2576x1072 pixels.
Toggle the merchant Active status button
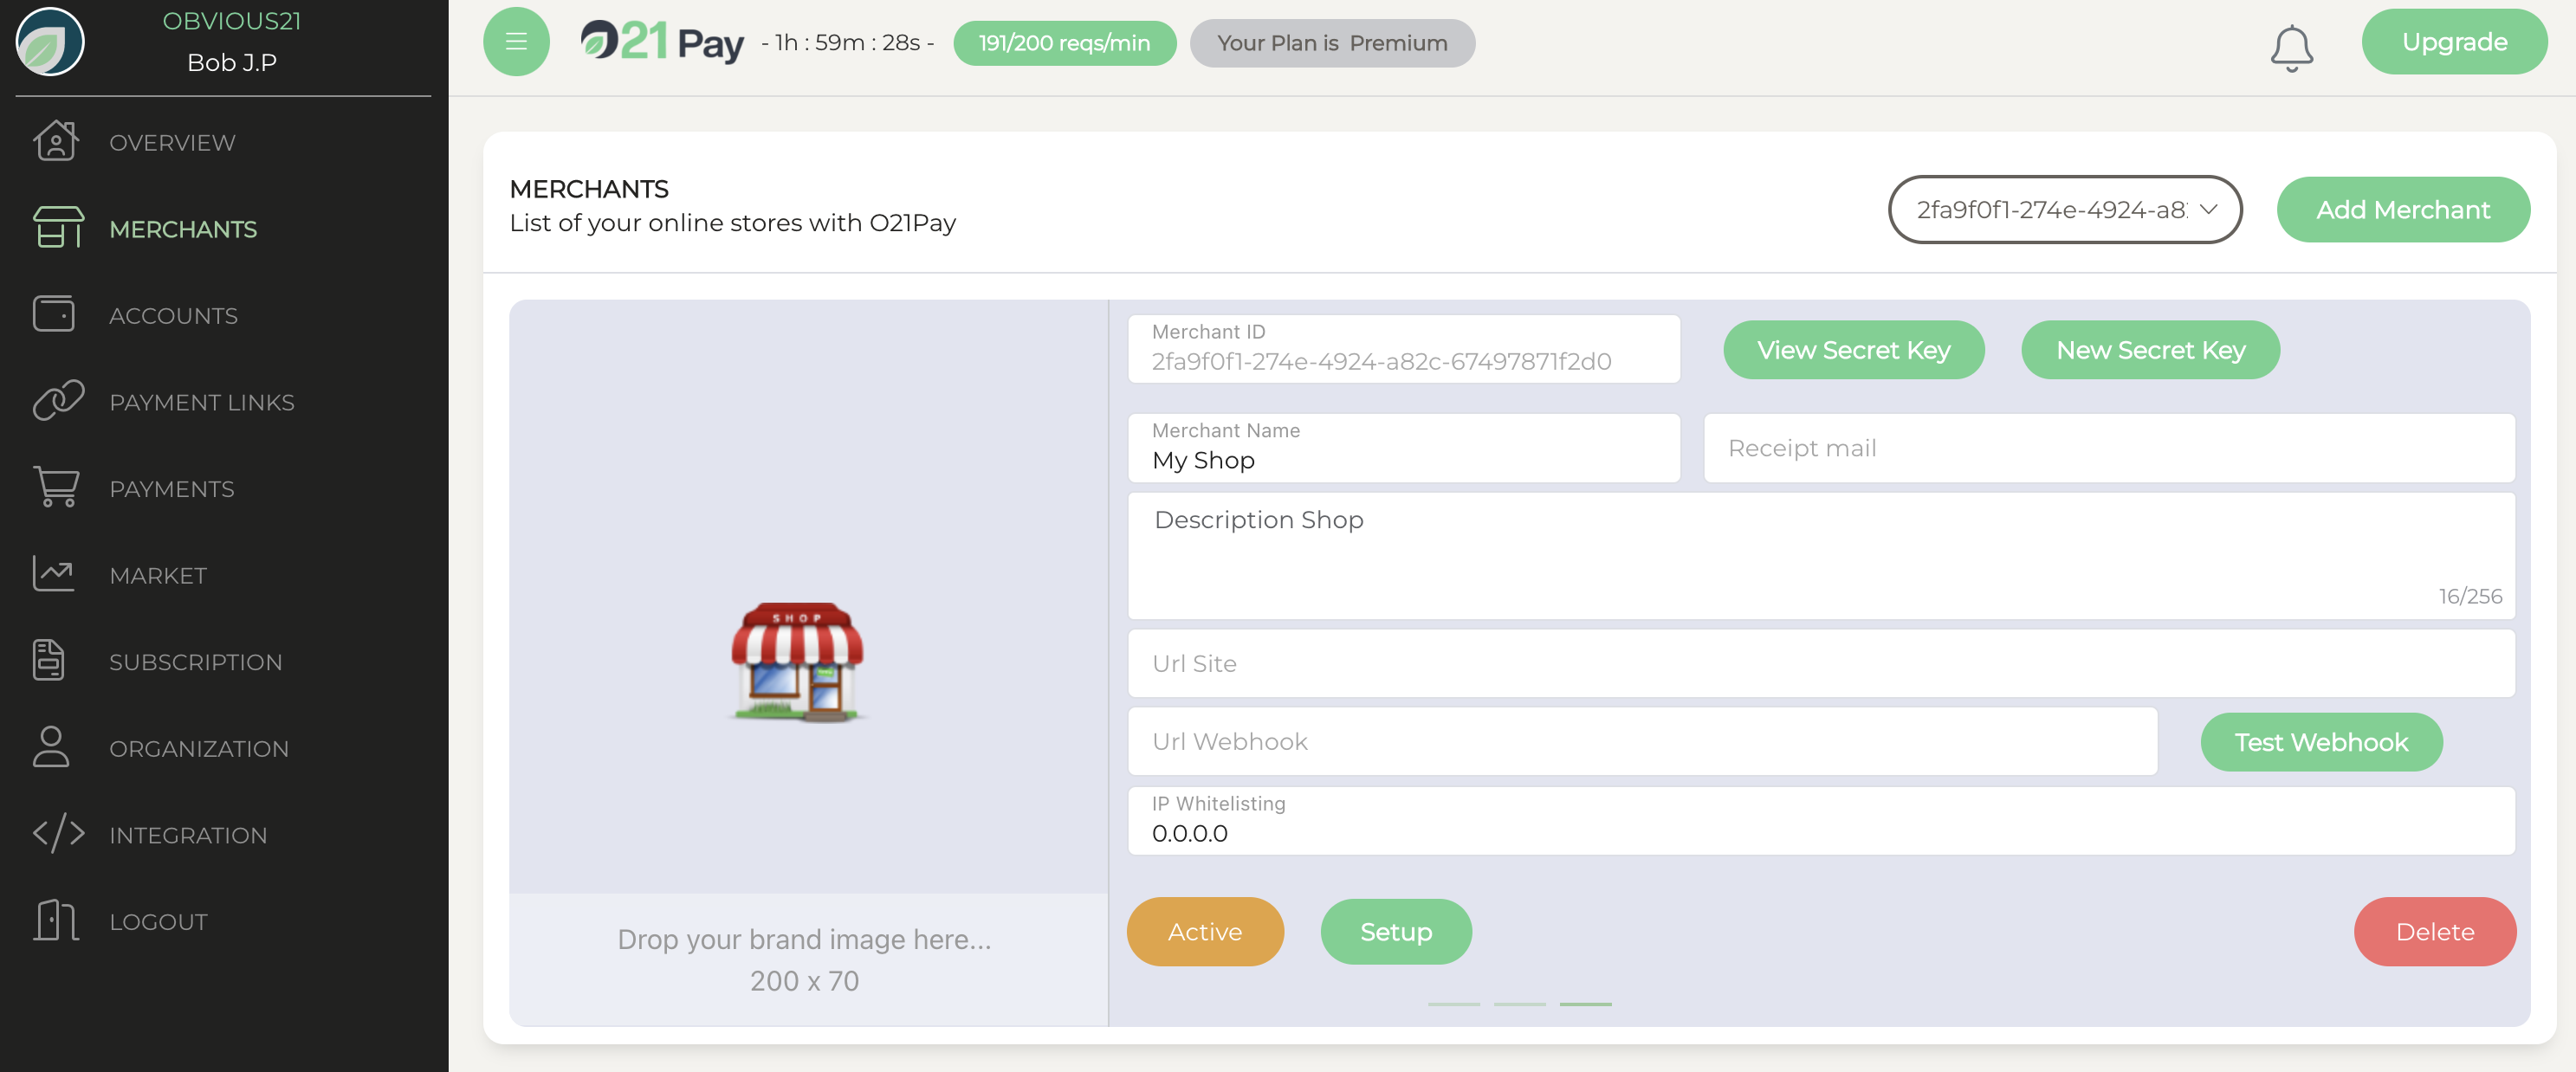(x=1204, y=931)
